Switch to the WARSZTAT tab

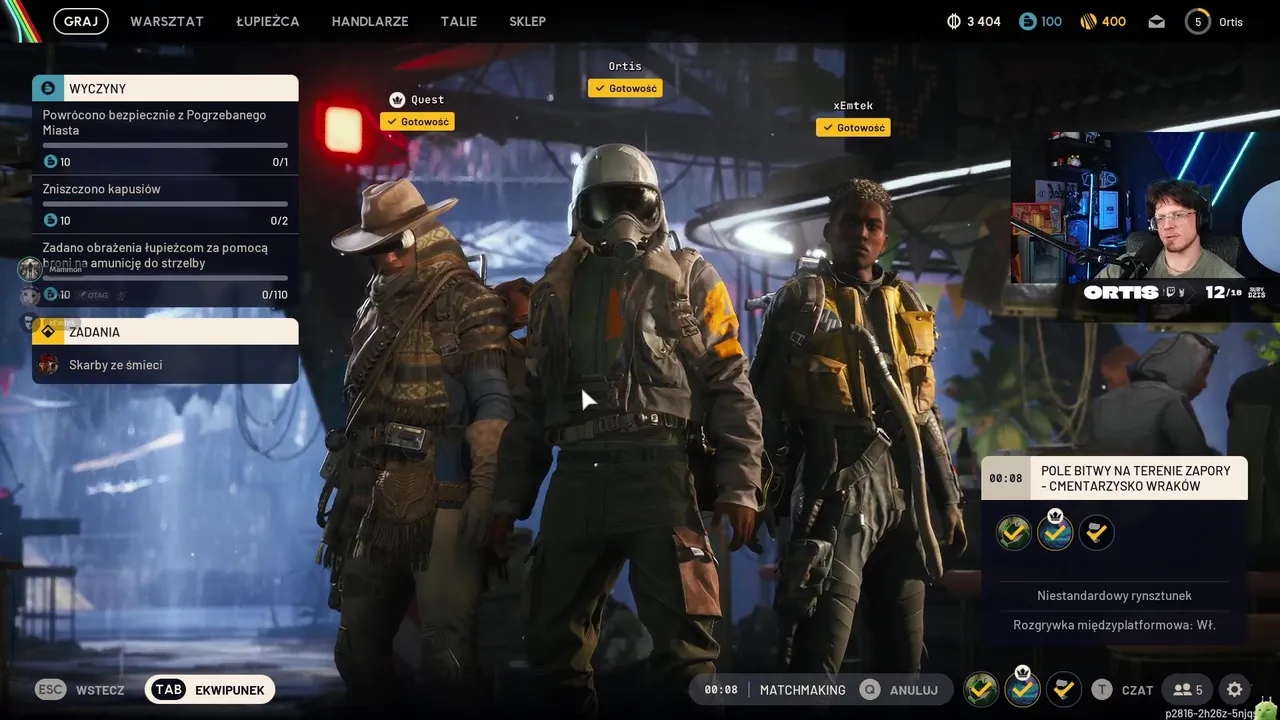[x=167, y=21]
